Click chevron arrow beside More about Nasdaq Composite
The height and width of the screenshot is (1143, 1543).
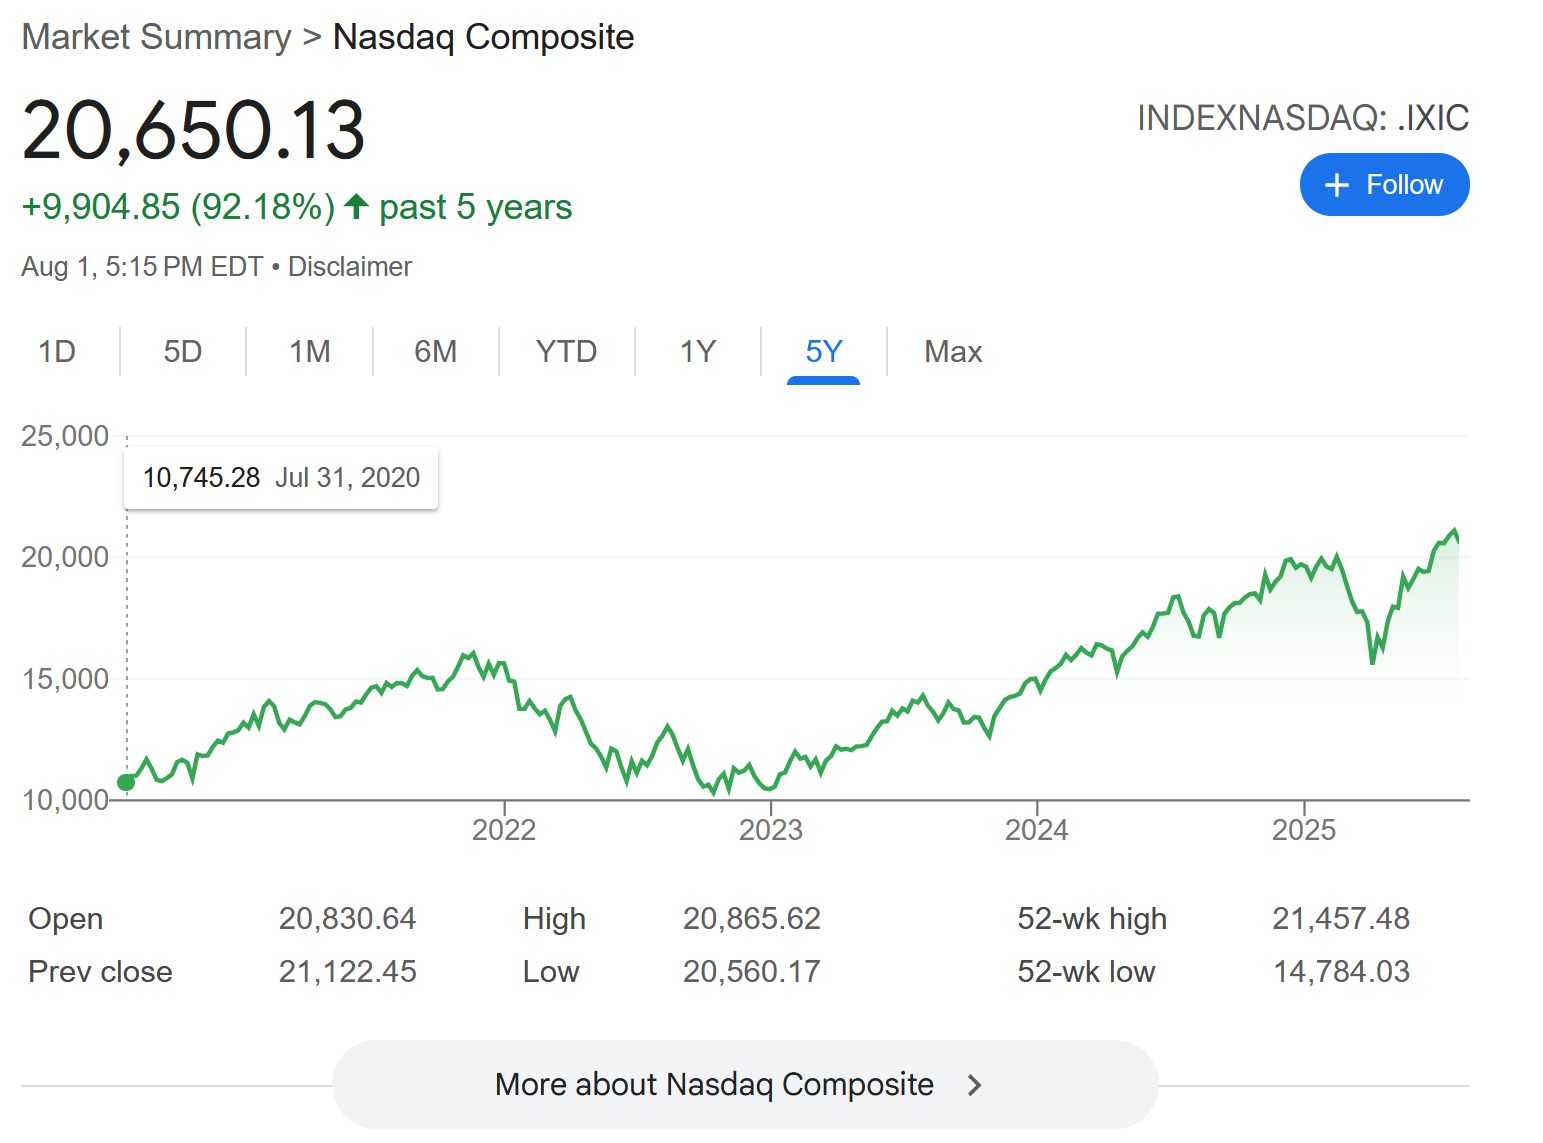click(x=975, y=1085)
